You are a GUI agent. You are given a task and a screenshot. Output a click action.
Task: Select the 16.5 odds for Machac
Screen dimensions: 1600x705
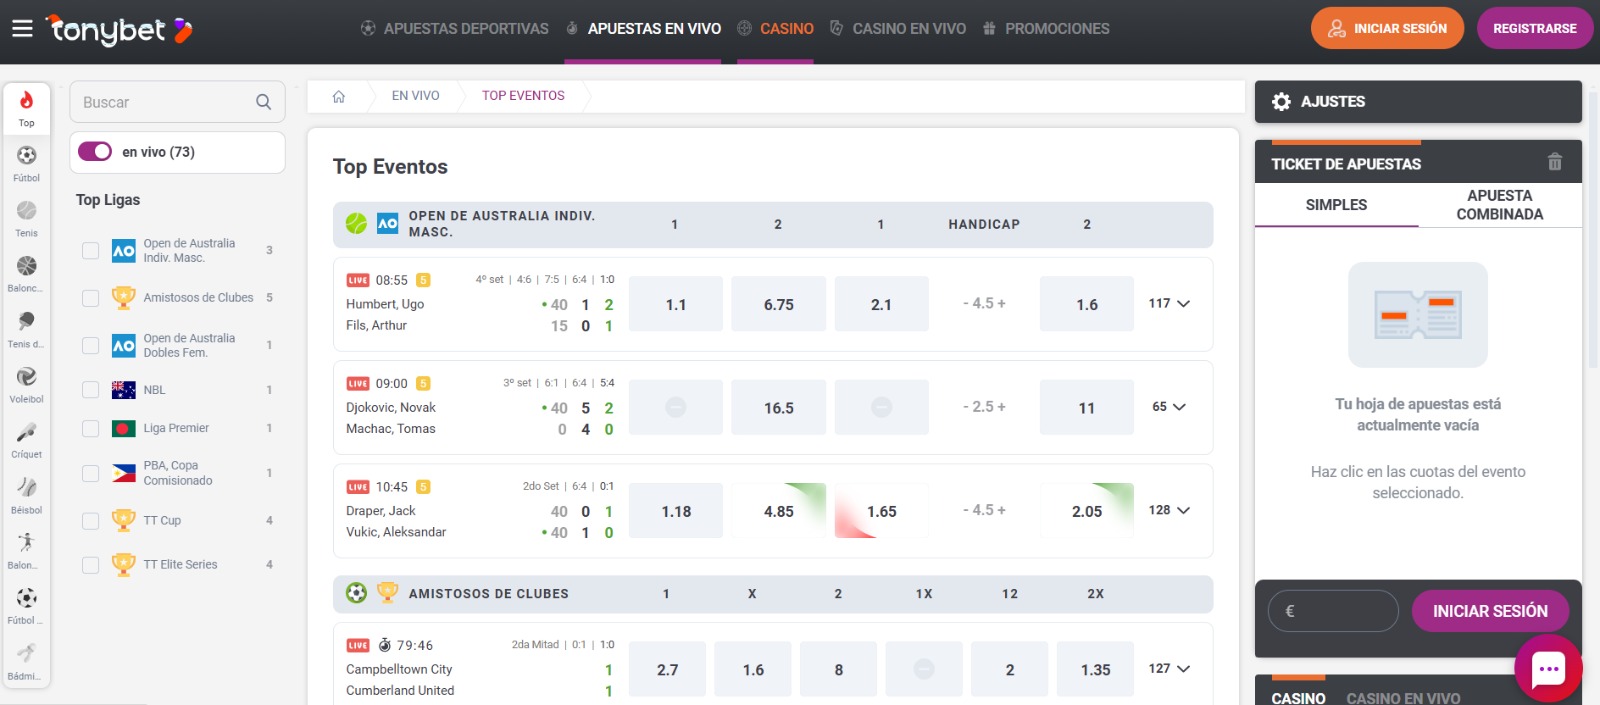(x=779, y=407)
